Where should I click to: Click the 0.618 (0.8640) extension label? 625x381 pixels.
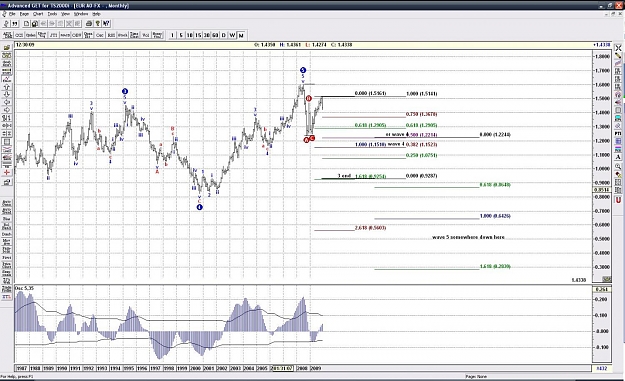coord(495,185)
